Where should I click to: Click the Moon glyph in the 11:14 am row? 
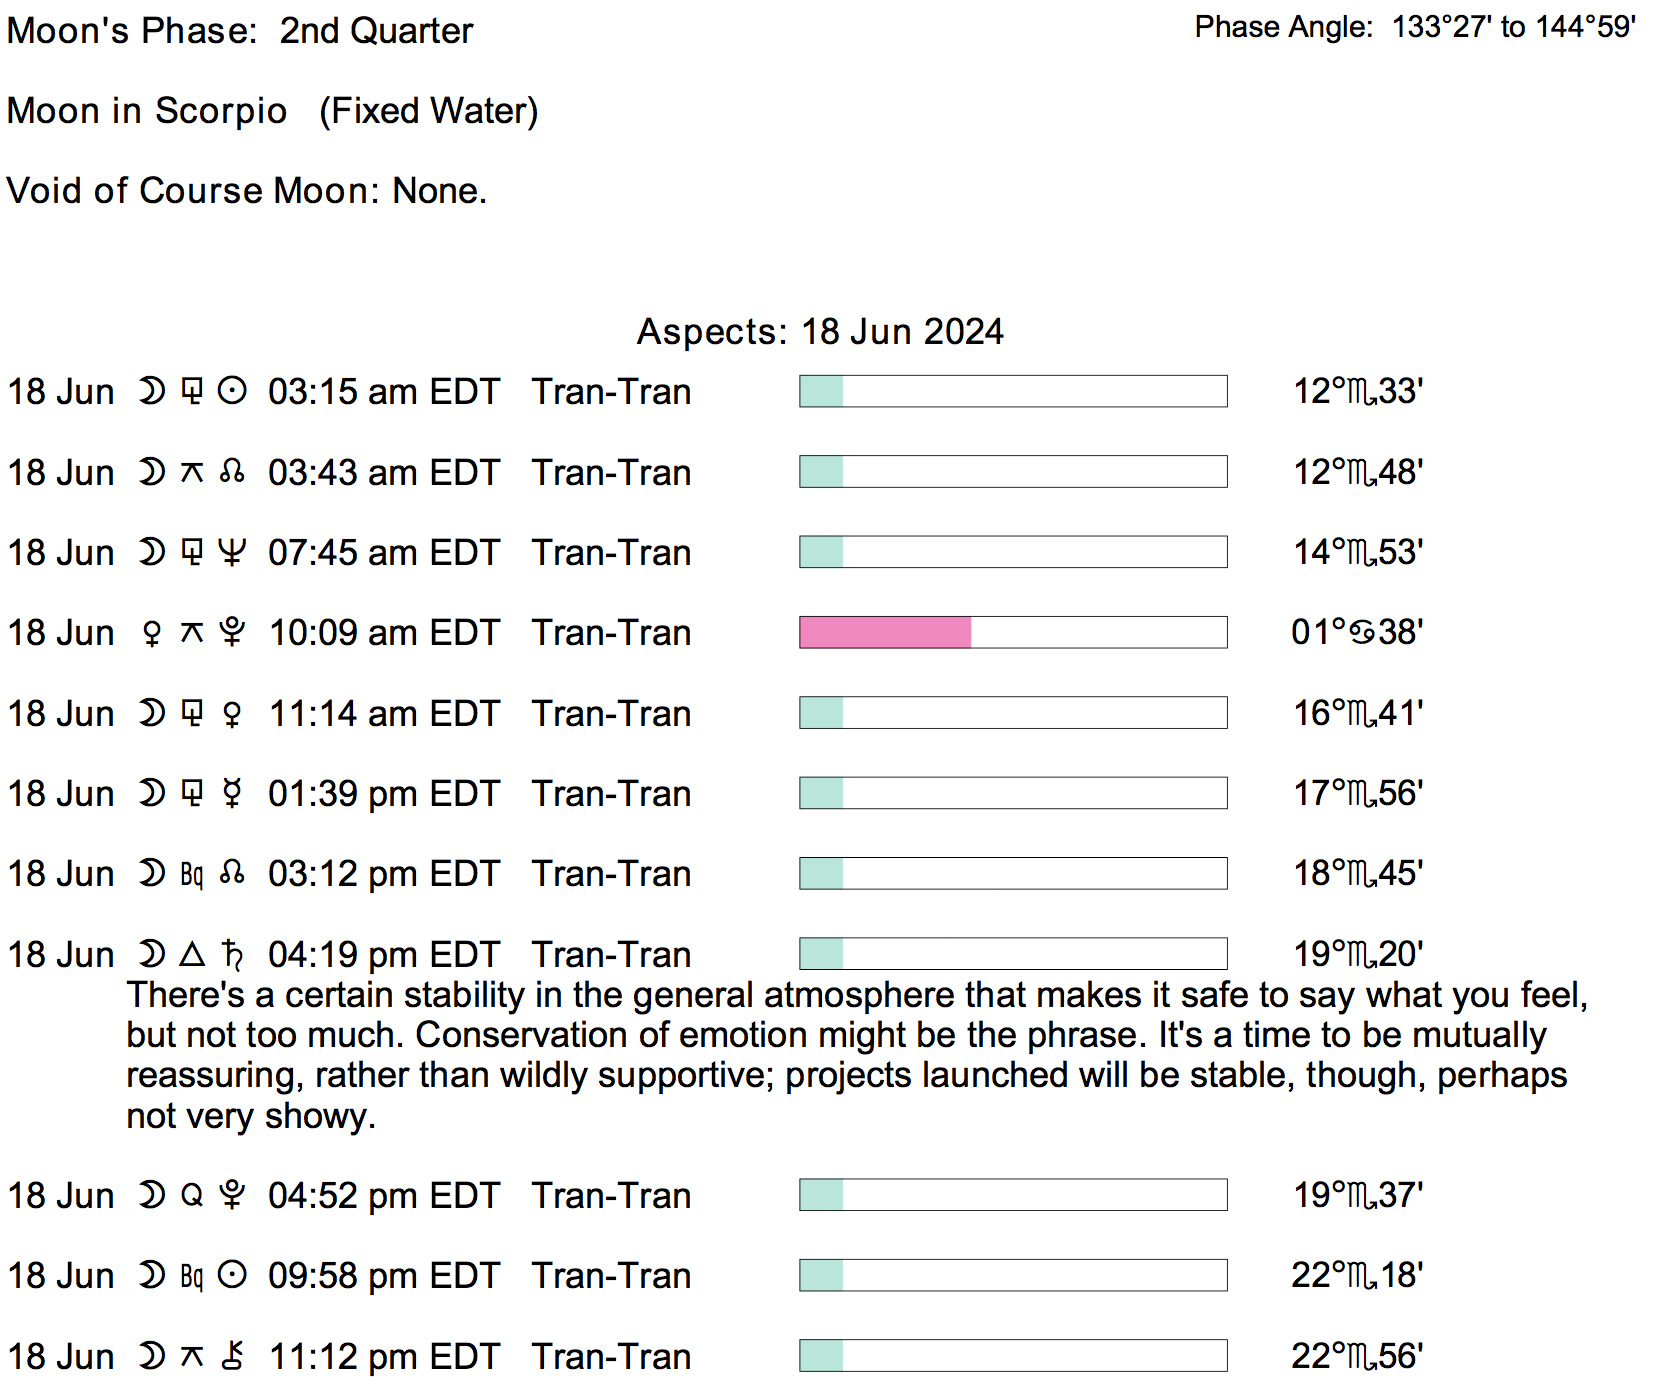(x=152, y=714)
